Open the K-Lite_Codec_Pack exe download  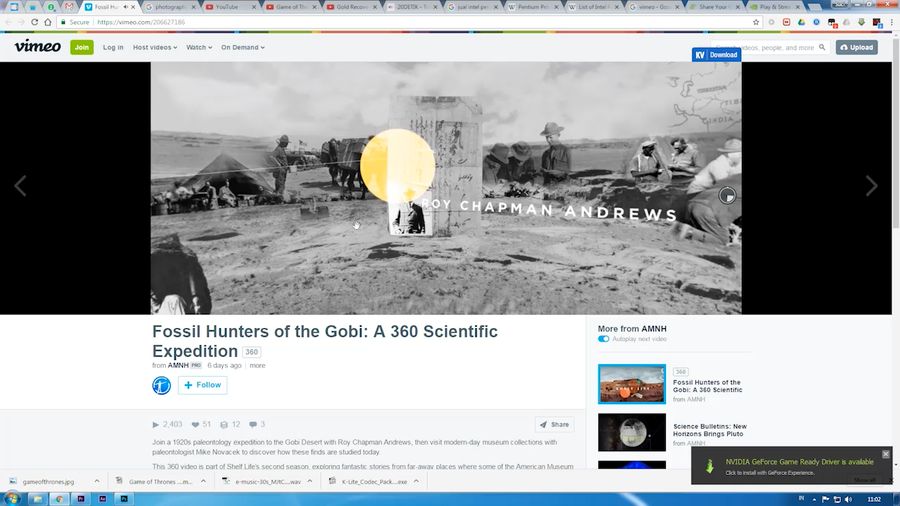point(368,482)
